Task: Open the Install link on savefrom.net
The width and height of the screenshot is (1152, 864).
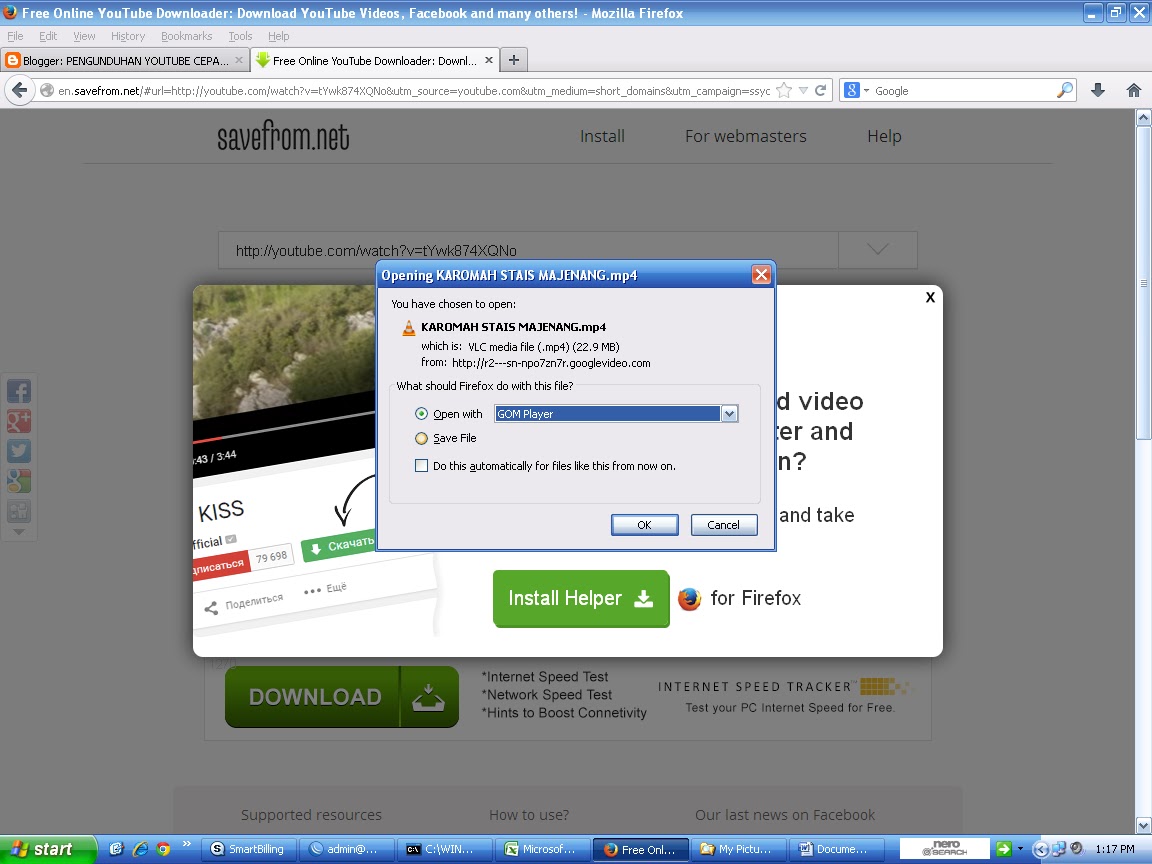Action: pos(602,136)
